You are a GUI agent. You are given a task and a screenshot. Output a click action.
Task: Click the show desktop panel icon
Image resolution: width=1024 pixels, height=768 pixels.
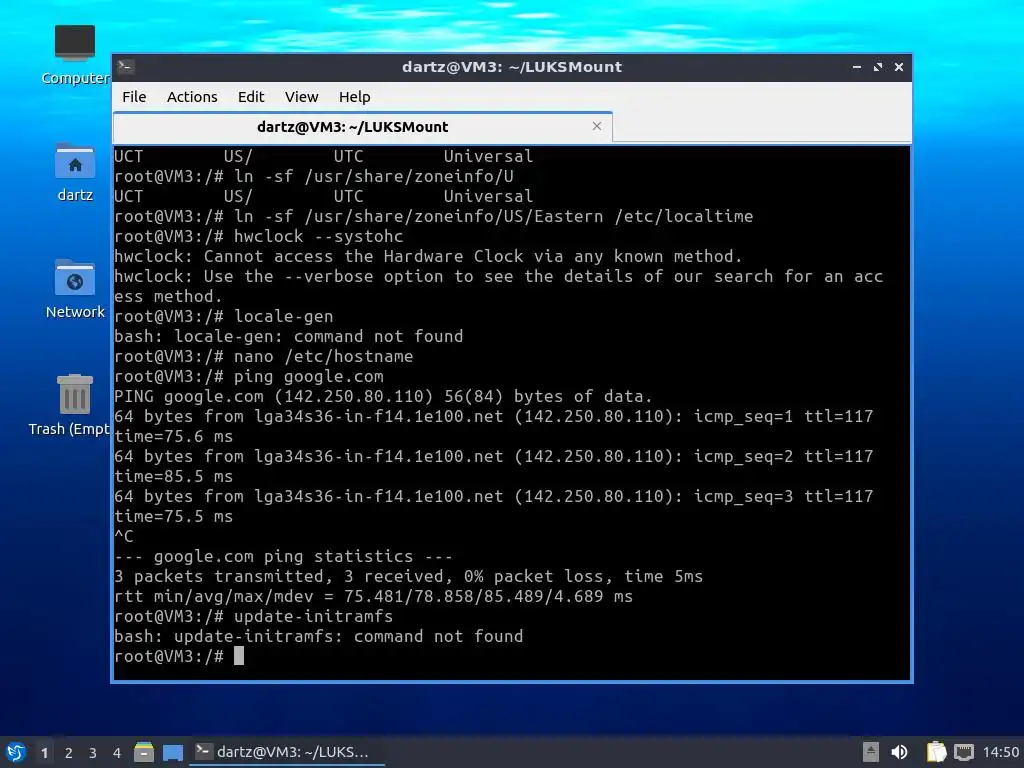pos(173,752)
